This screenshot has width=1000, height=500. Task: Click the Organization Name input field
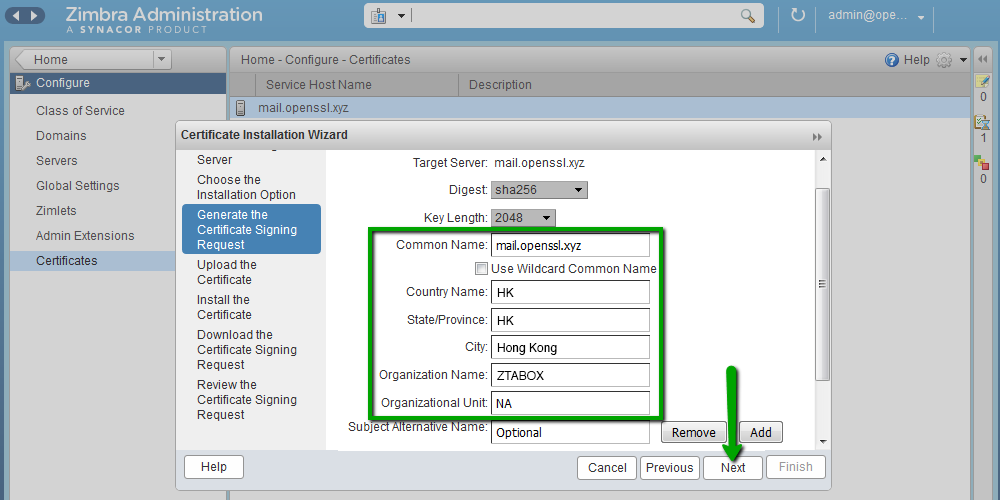coord(570,376)
